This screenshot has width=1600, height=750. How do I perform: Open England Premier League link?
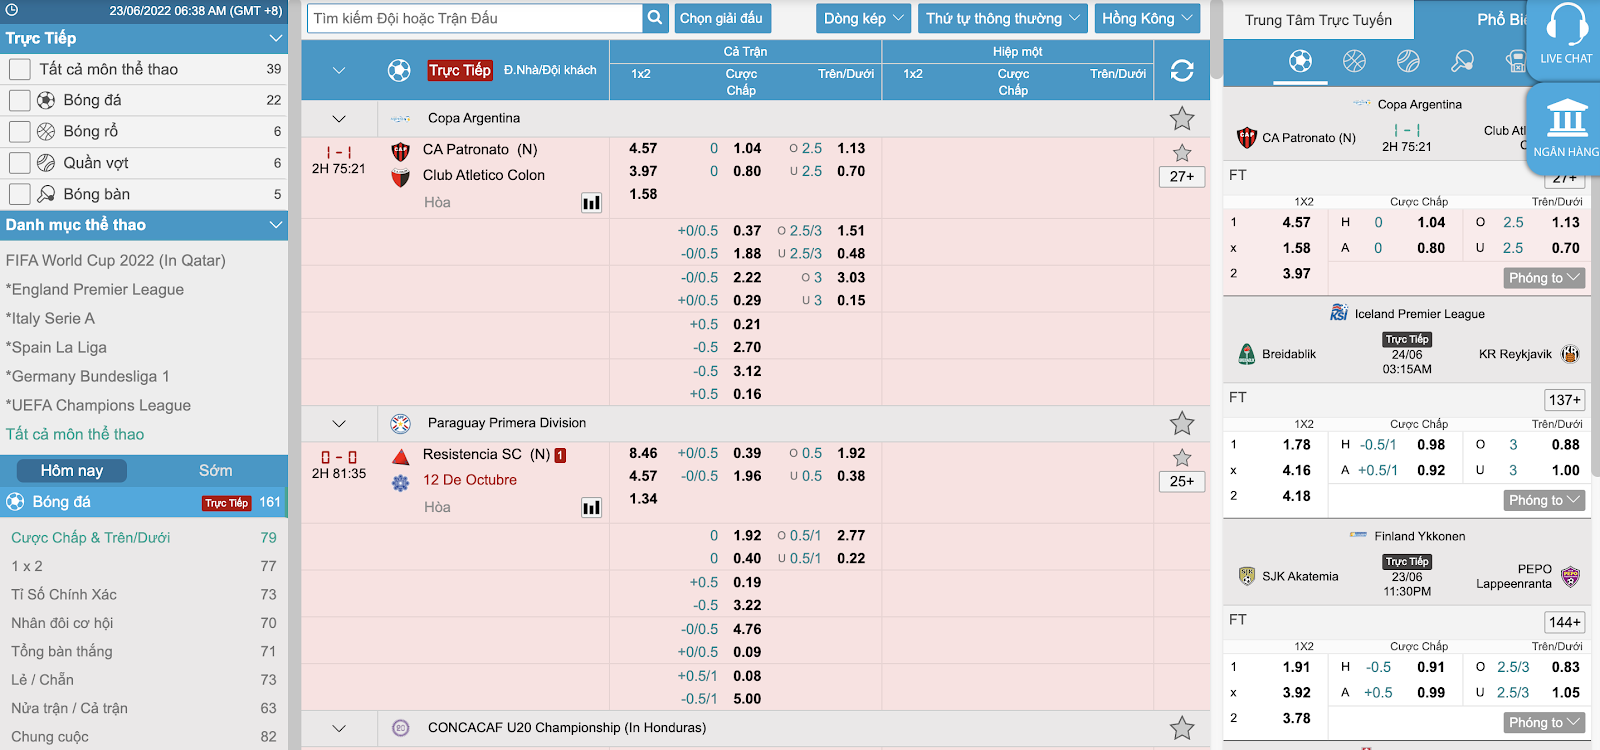click(95, 289)
